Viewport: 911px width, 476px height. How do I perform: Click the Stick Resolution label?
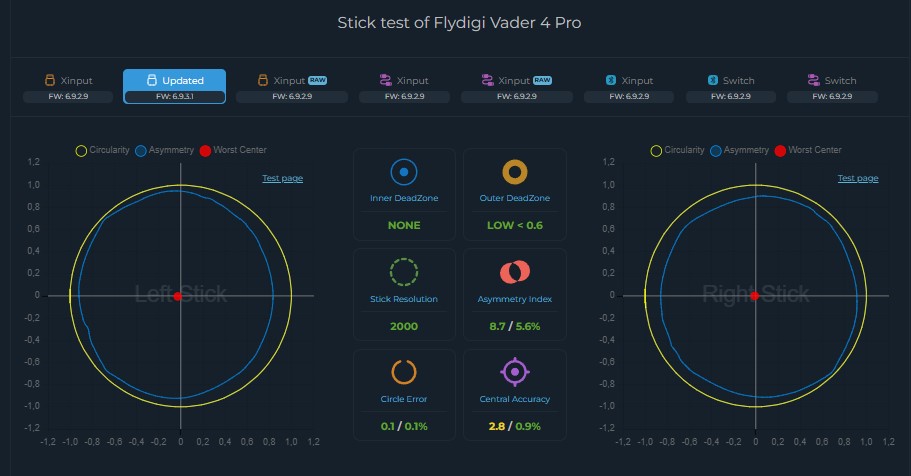[404, 299]
